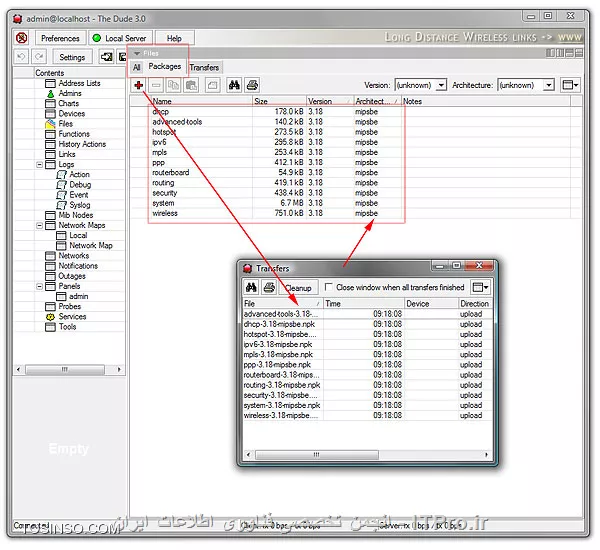Viewport: 600px width, 550px height.
Task: Switch to the All tab
Action: pos(137,67)
